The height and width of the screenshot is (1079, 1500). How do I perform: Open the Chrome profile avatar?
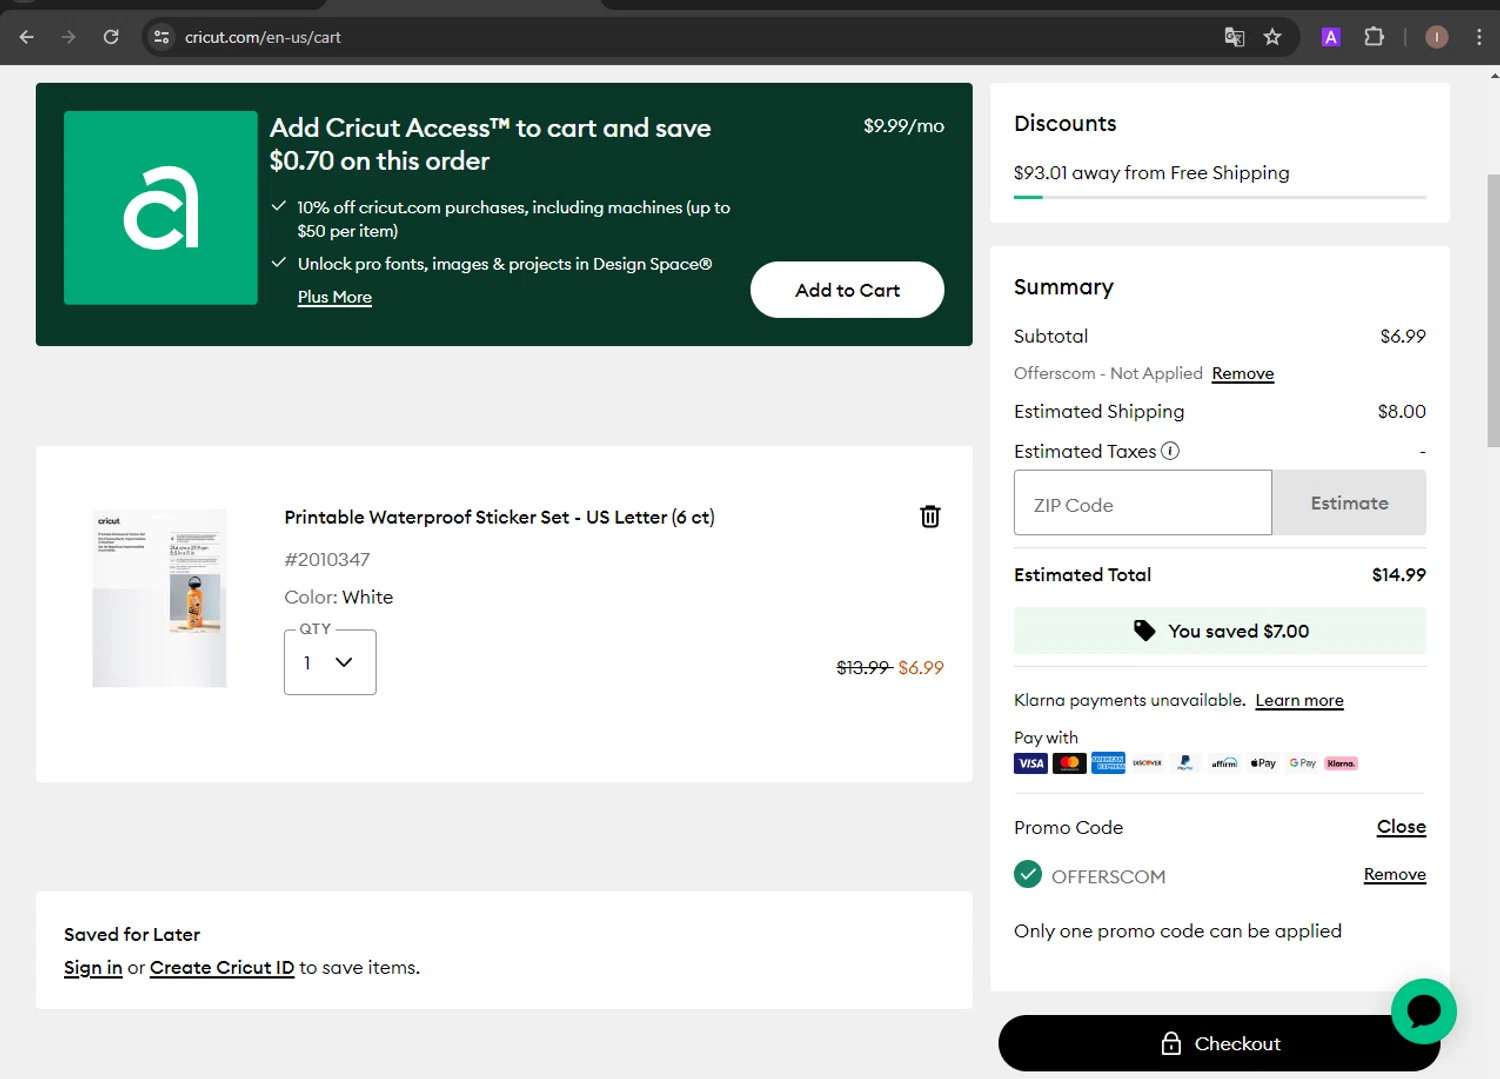tap(1436, 37)
